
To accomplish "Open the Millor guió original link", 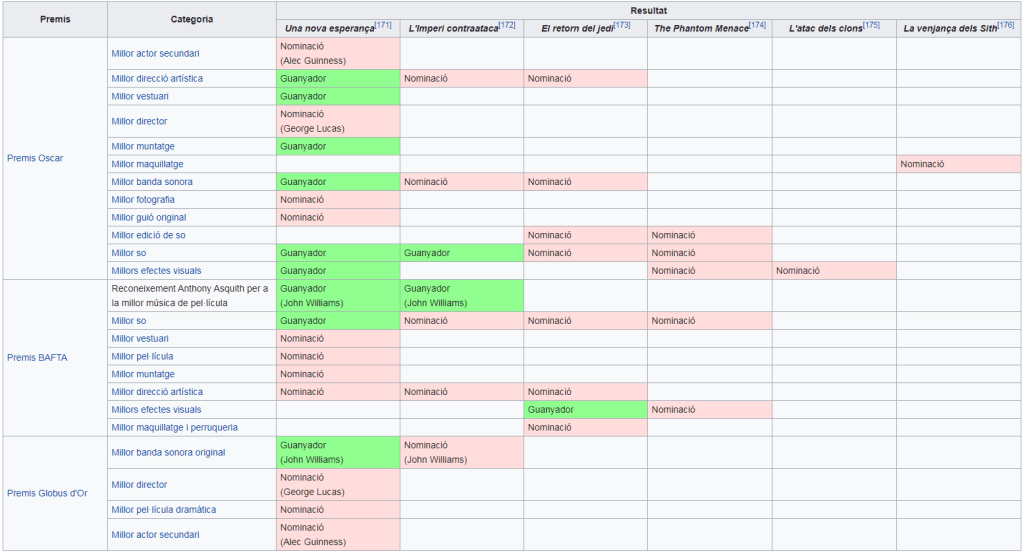I will pyautogui.click(x=148, y=217).
